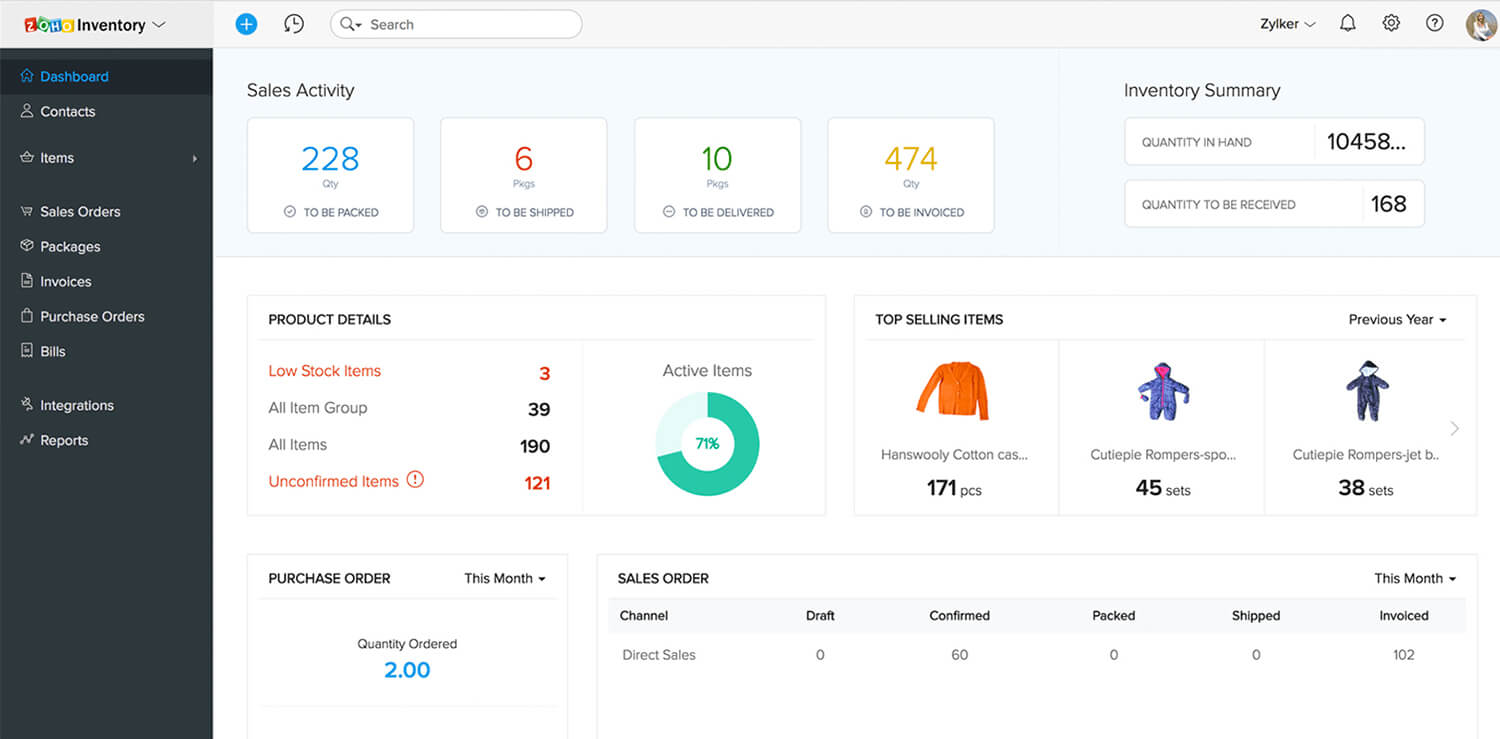Click the help question mark icon

pyautogui.click(x=1434, y=24)
